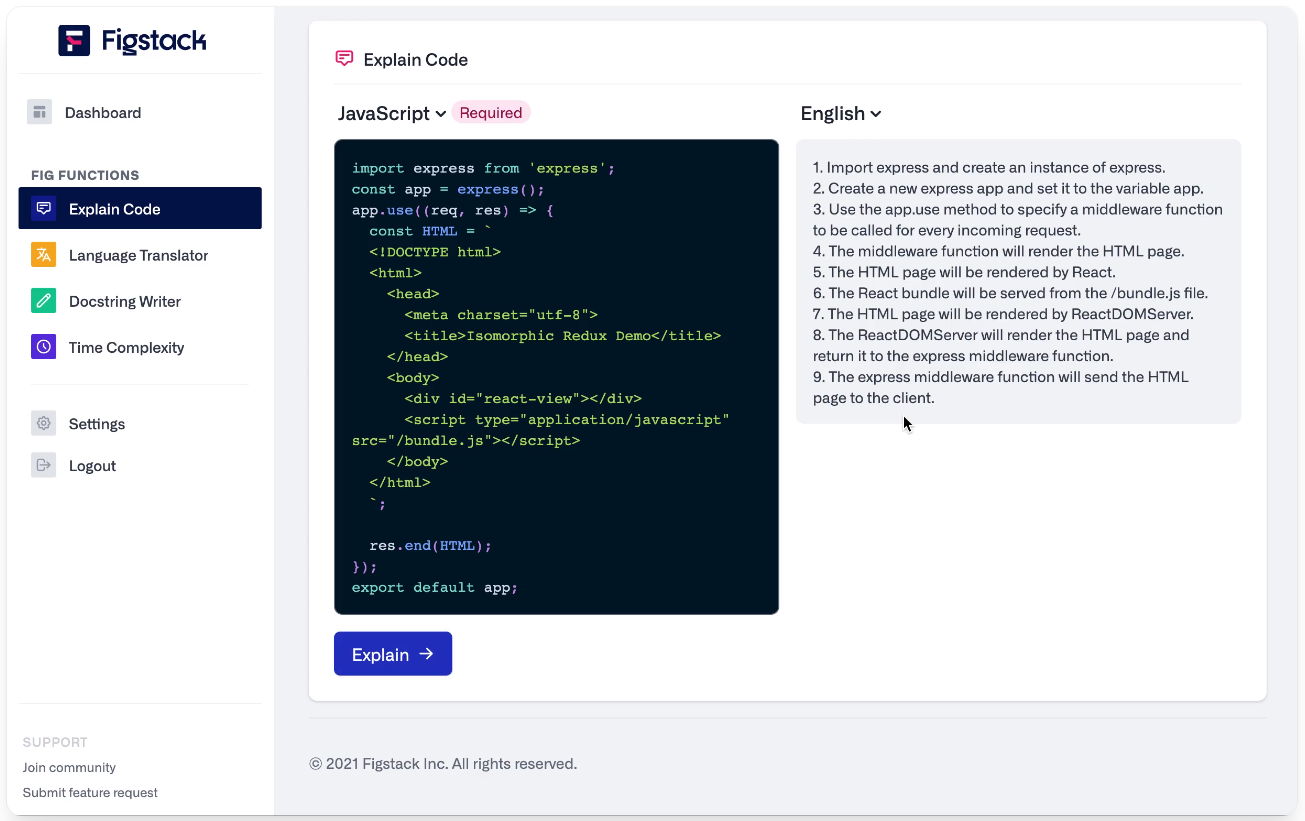The height and width of the screenshot is (821, 1305).
Task: Click the green Docstring Writer pencil icon
Action: point(43,301)
